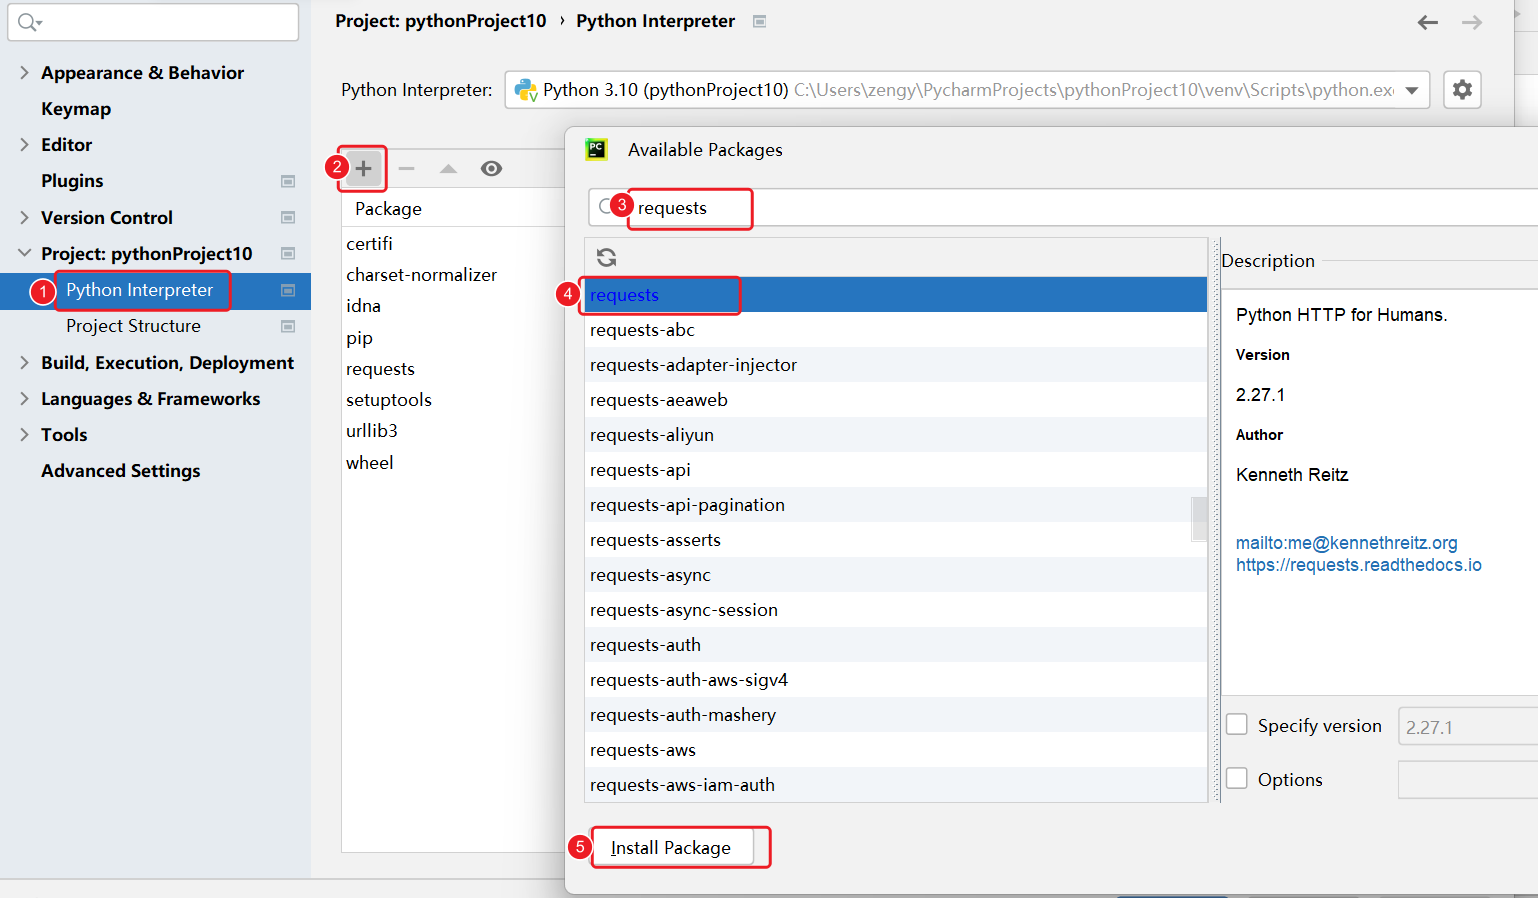Screen dimensions: 1538x898
Task: Open the Plugins settings page
Action: 72,181
